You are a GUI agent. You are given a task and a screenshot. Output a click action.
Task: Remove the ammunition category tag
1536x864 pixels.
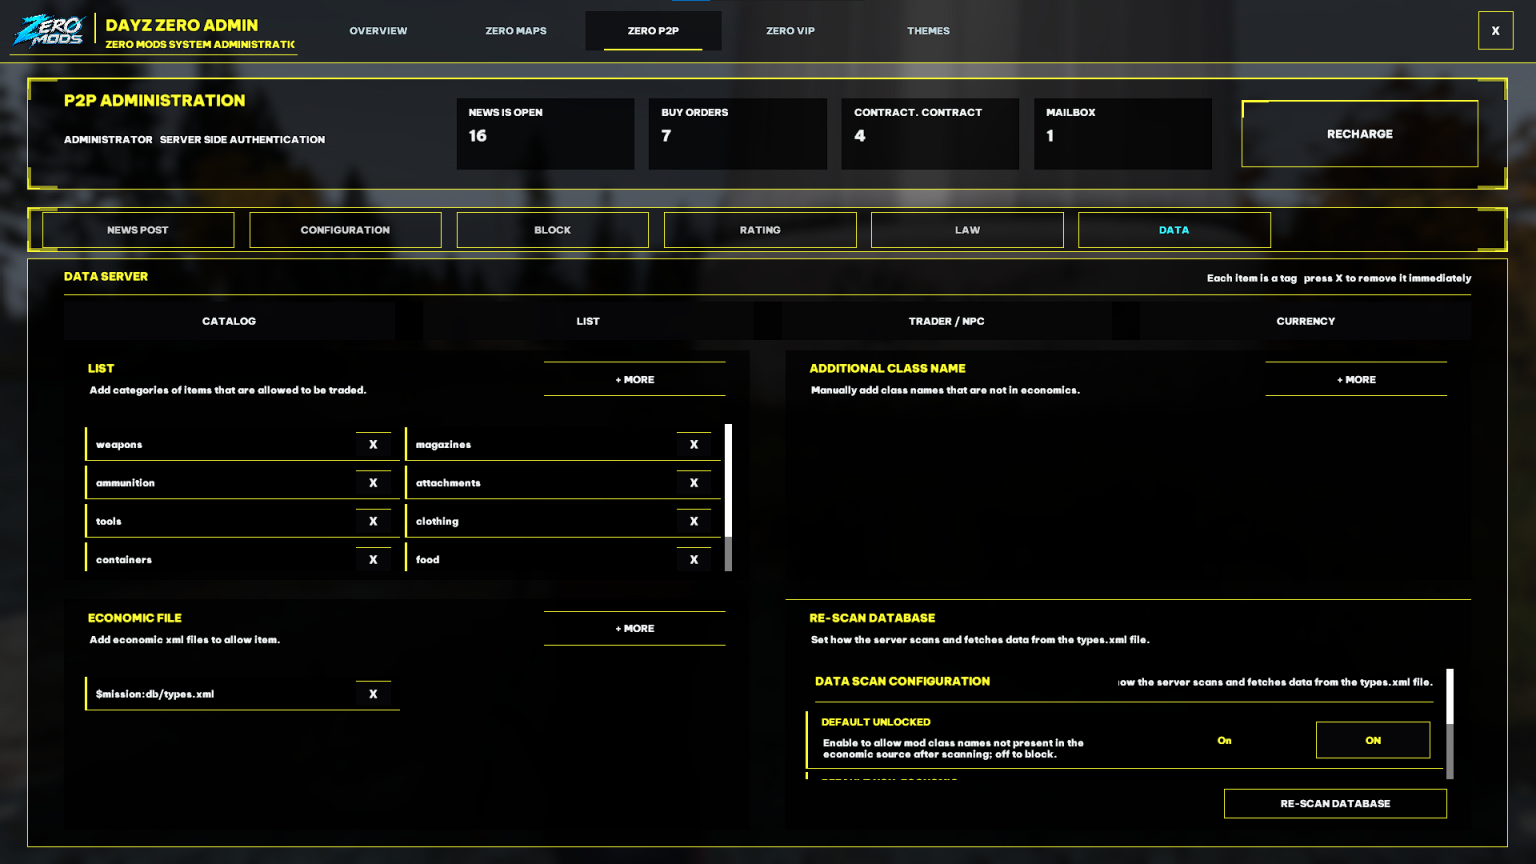click(373, 483)
